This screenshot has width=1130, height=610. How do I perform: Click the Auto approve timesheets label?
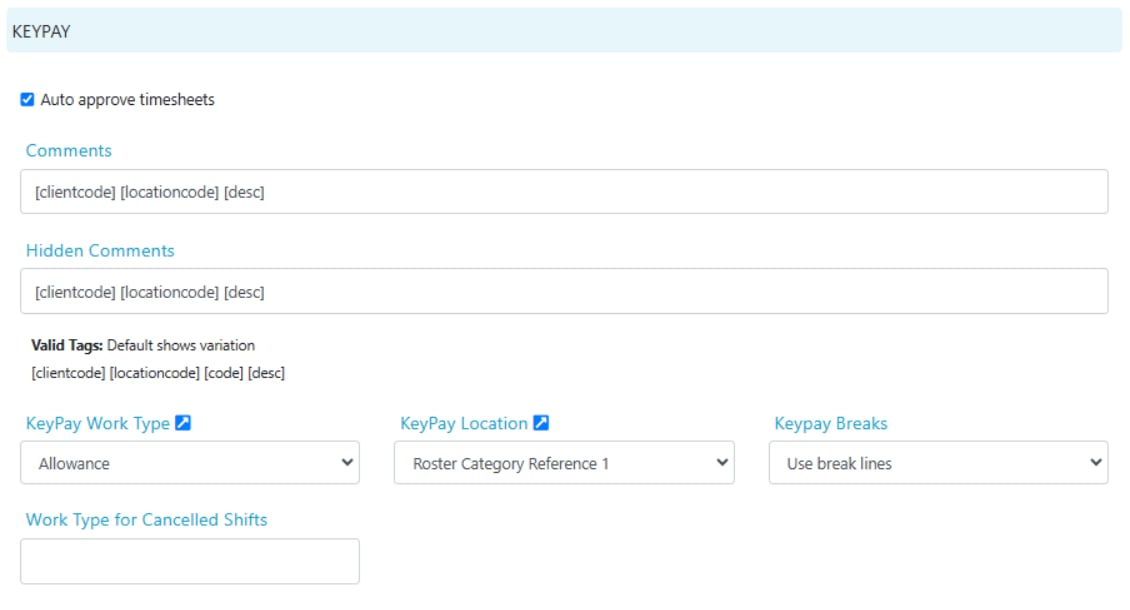click(x=128, y=100)
